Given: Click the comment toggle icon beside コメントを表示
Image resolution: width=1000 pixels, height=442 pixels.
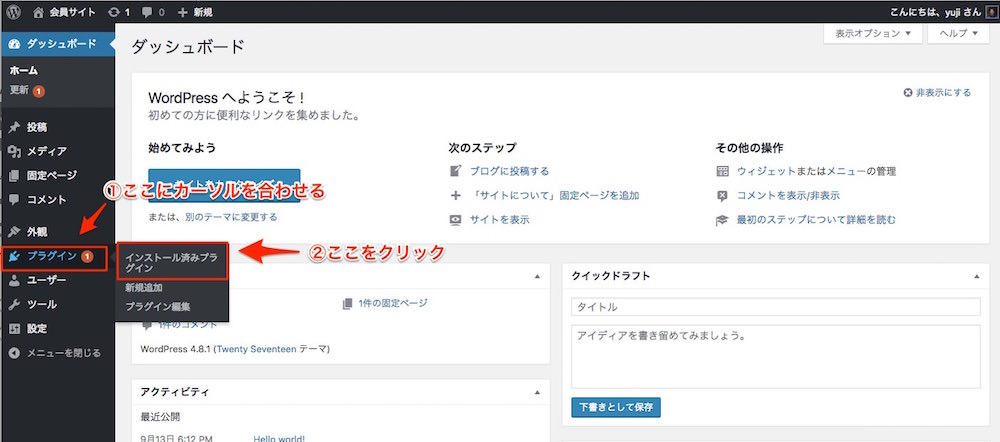Looking at the screenshot, I should (x=722, y=195).
